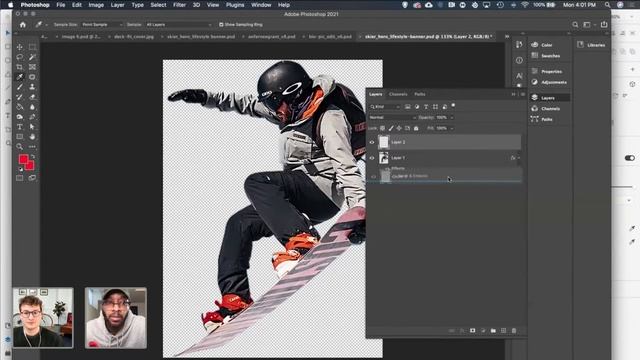The width and height of the screenshot is (640, 360).
Task: Open the Image menu
Action: pyautogui.click(x=96, y=5)
